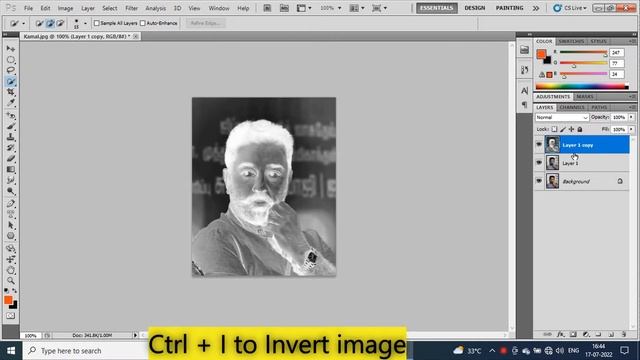
Task: Click the Refine Edge button
Action: (x=206, y=23)
